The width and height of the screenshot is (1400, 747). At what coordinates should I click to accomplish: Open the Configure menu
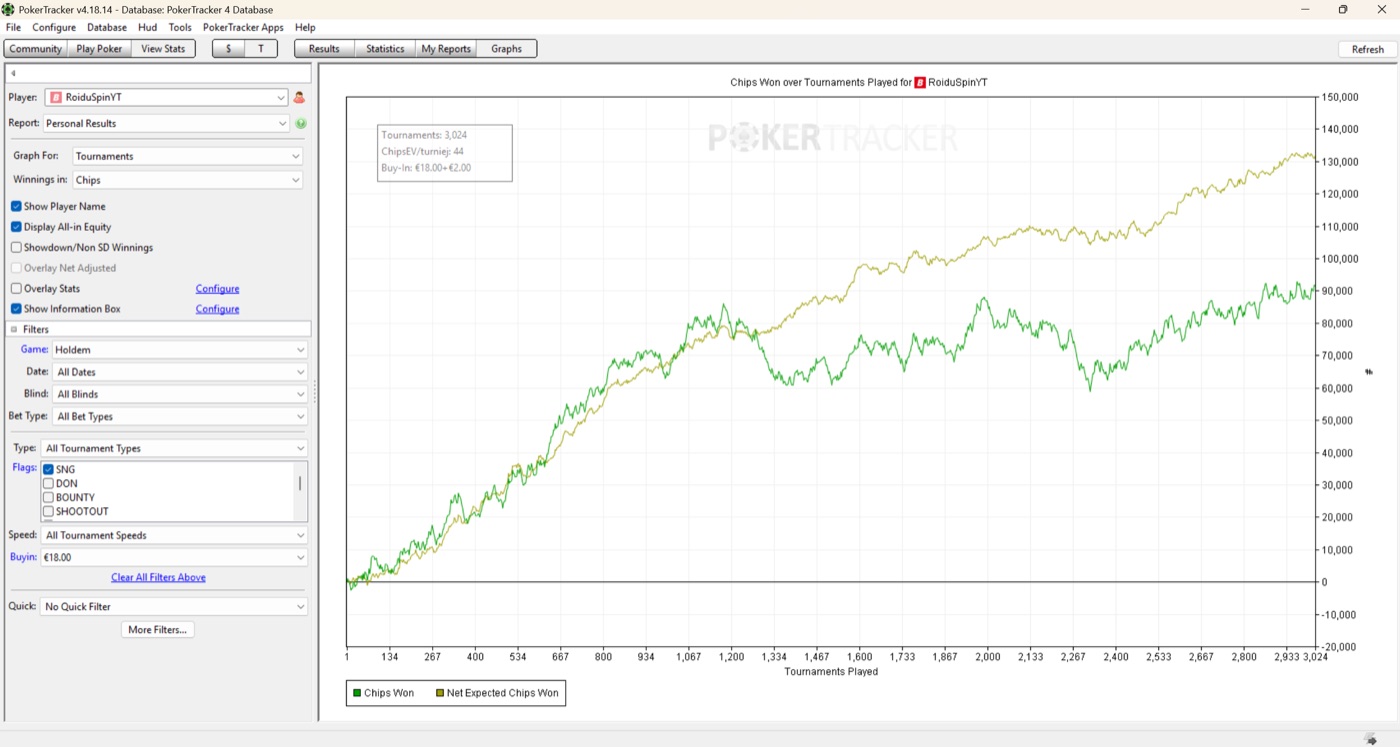54,28
